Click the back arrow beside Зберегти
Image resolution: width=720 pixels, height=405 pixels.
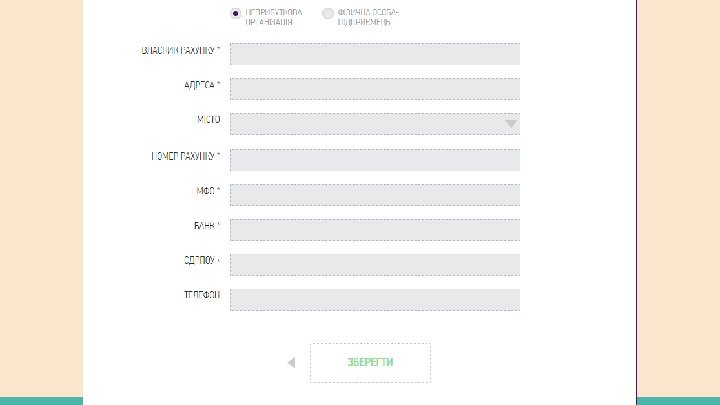[291, 363]
